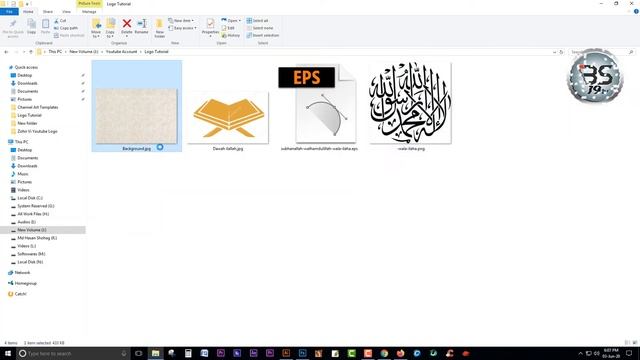Click the Pin to Quick access icon
This screenshot has width=640, height=360.
tap(13, 28)
